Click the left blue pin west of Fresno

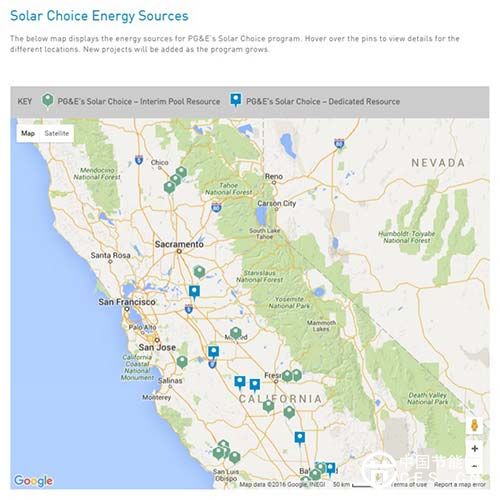(x=240, y=383)
